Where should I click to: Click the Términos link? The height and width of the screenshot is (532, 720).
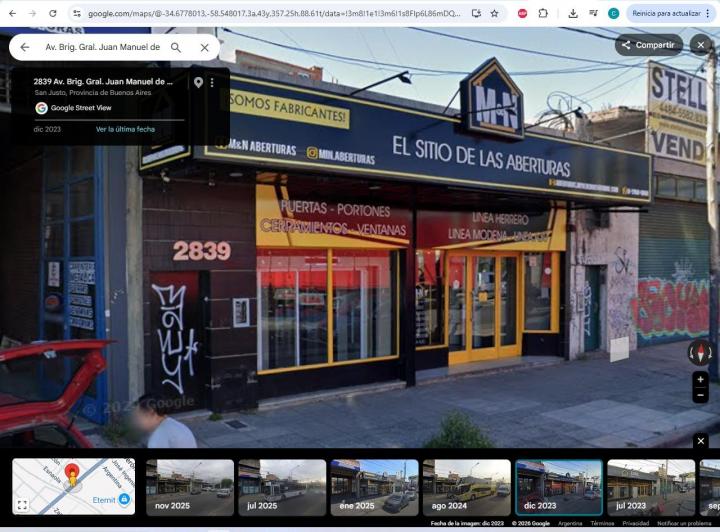602,523
